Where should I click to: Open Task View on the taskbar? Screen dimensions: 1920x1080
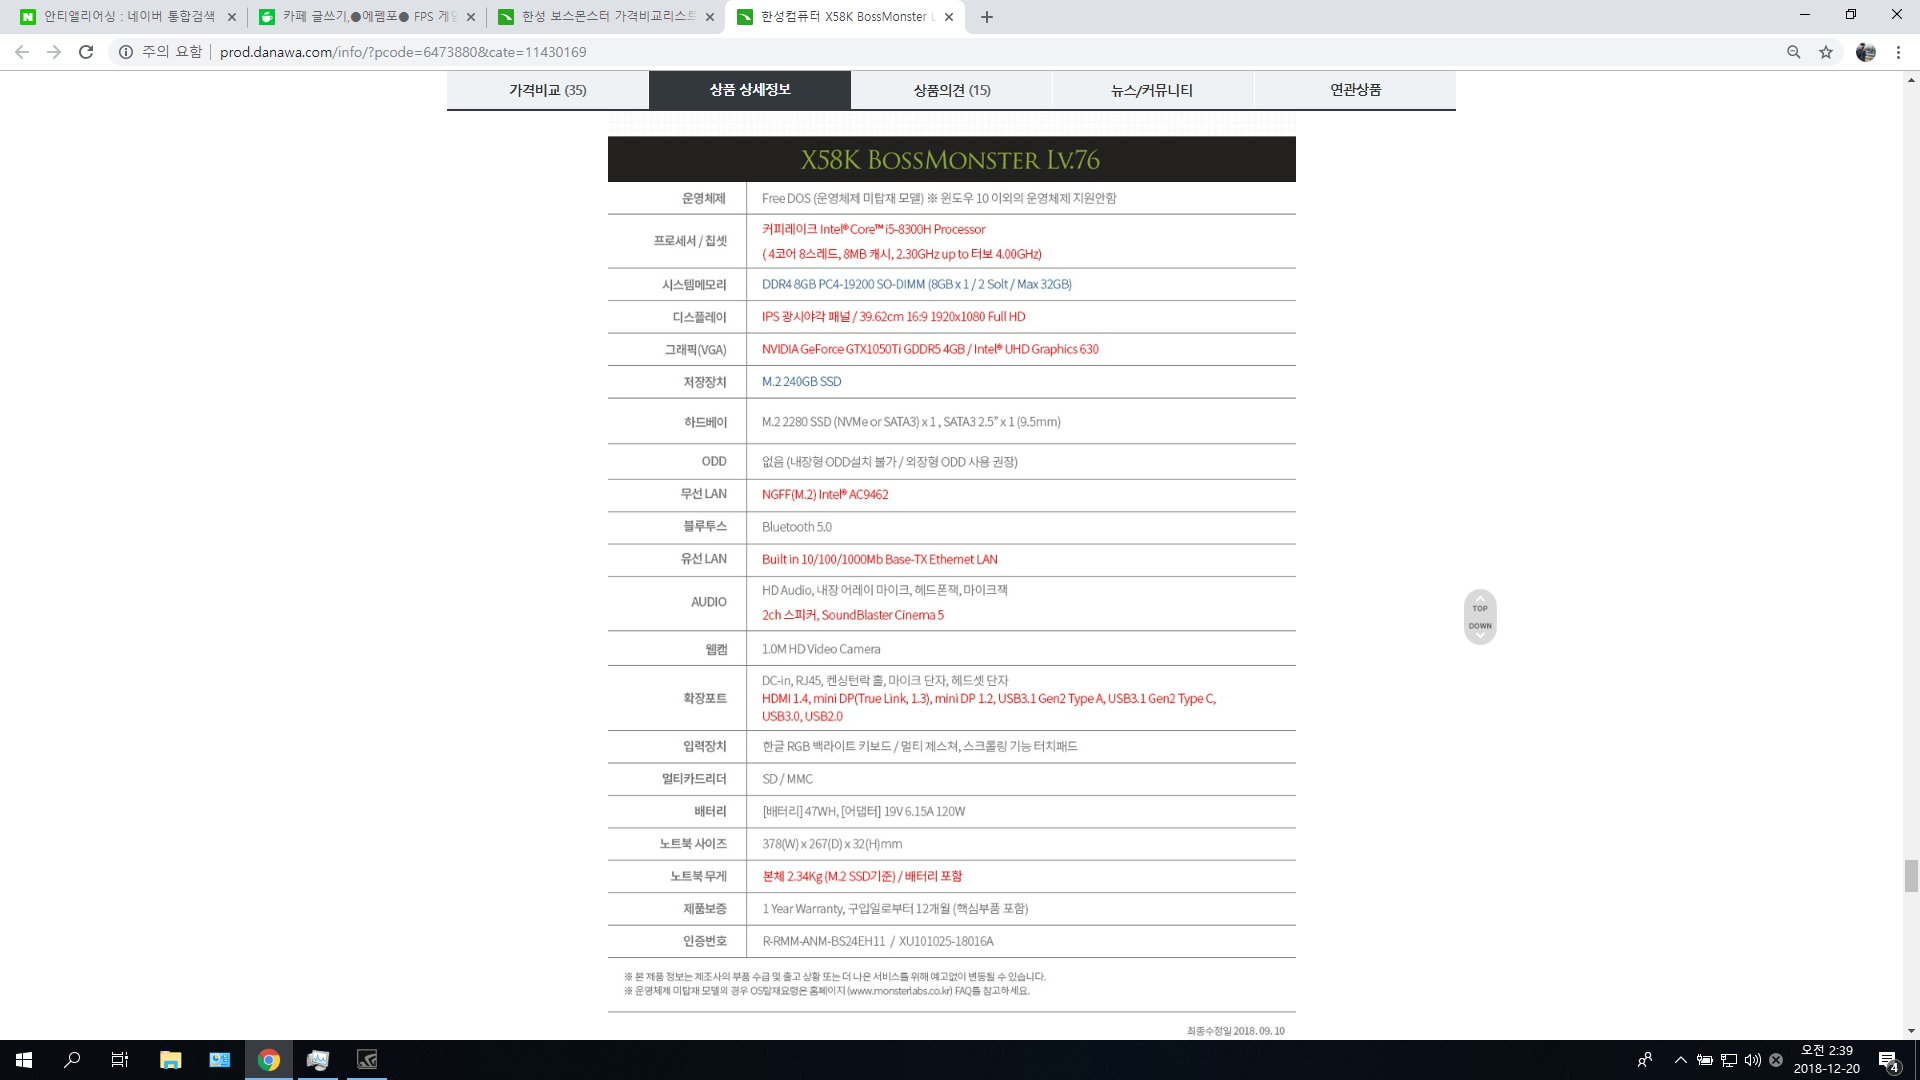click(120, 1060)
